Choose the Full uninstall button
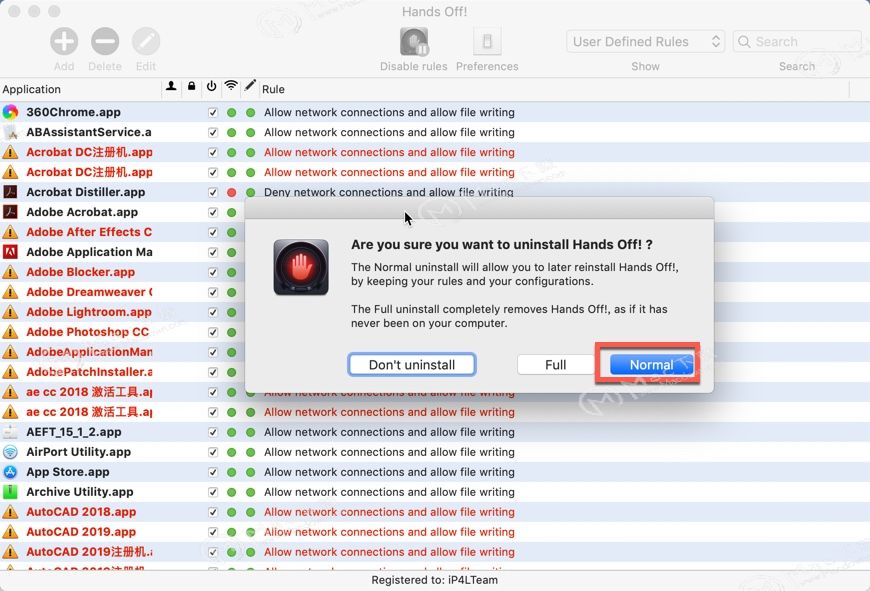The image size is (870, 591). pos(555,365)
